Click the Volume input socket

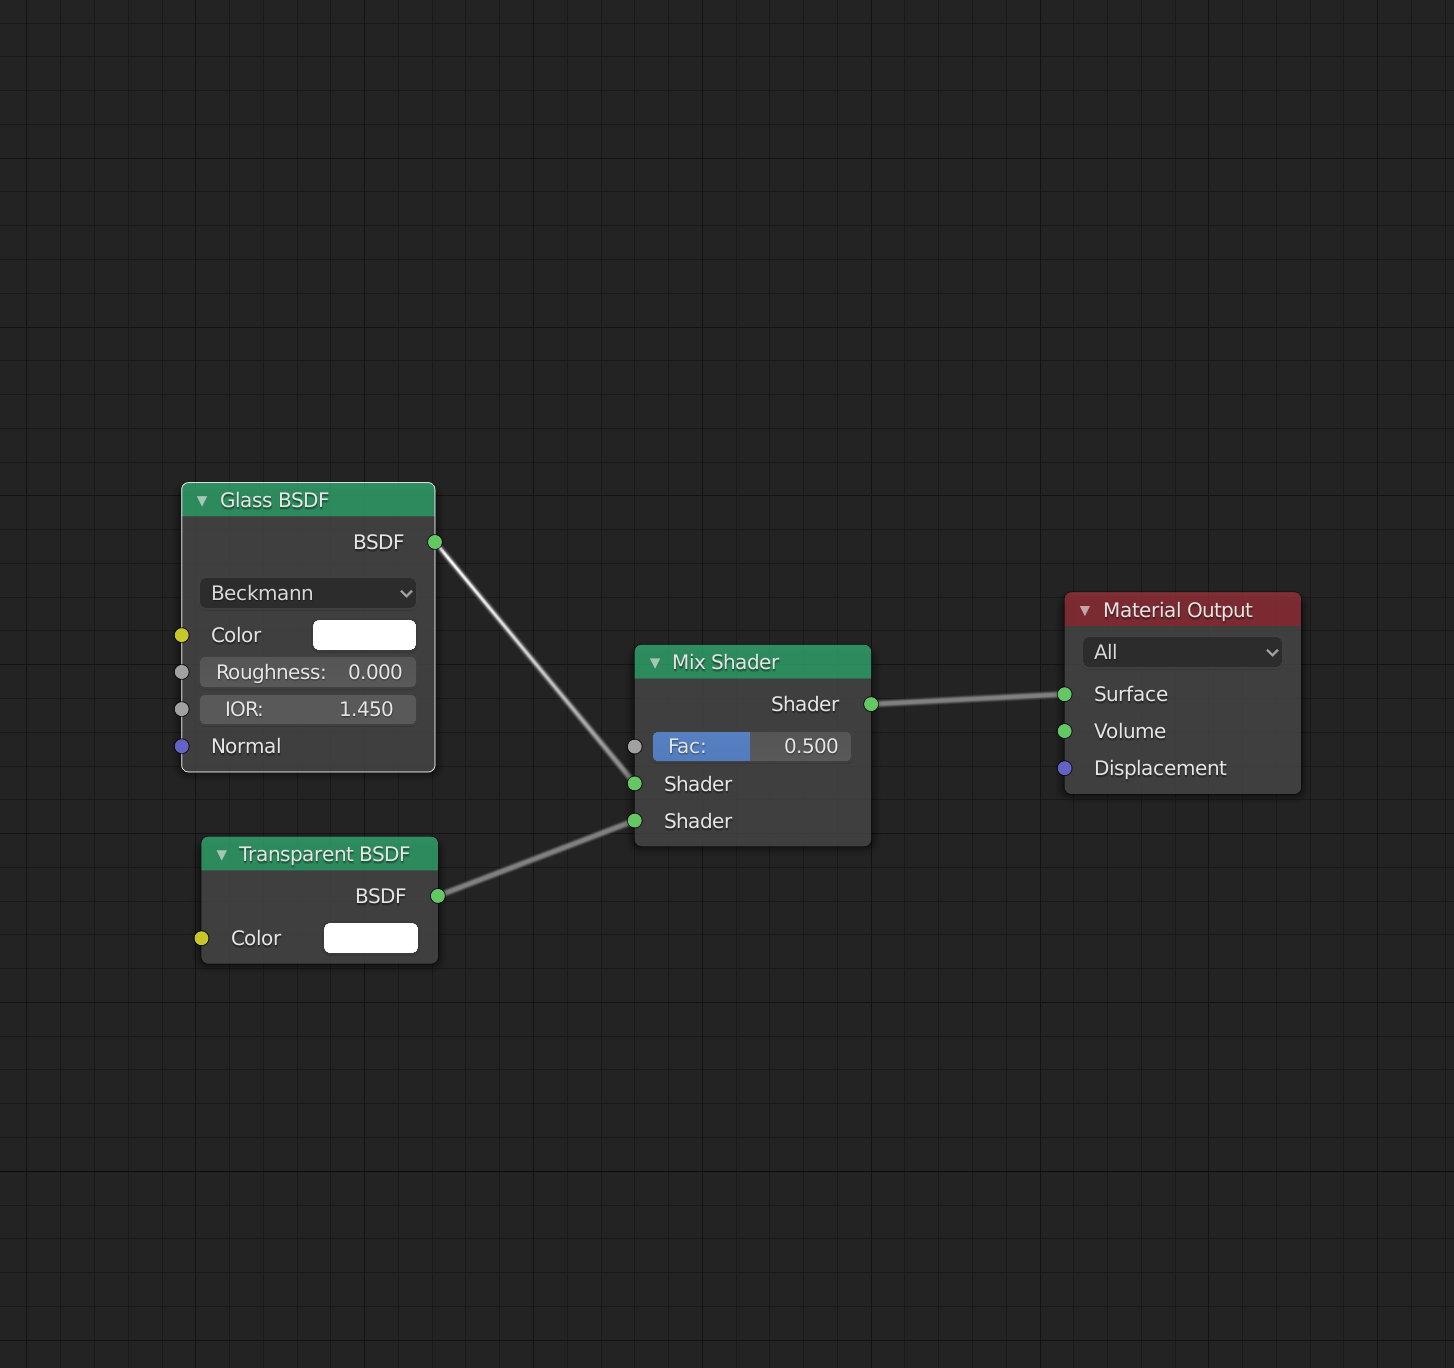(1065, 731)
